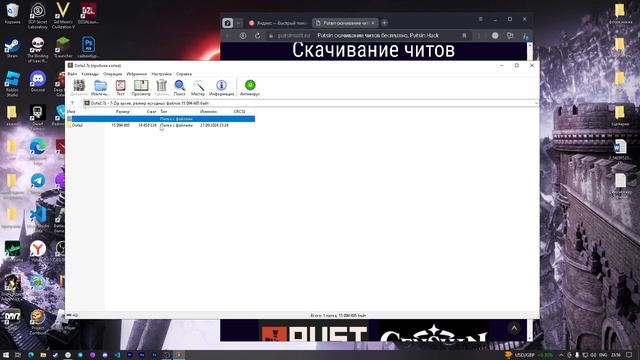Sort by Размер column header
The height and width of the screenshot is (360, 640).
[123, 111]
